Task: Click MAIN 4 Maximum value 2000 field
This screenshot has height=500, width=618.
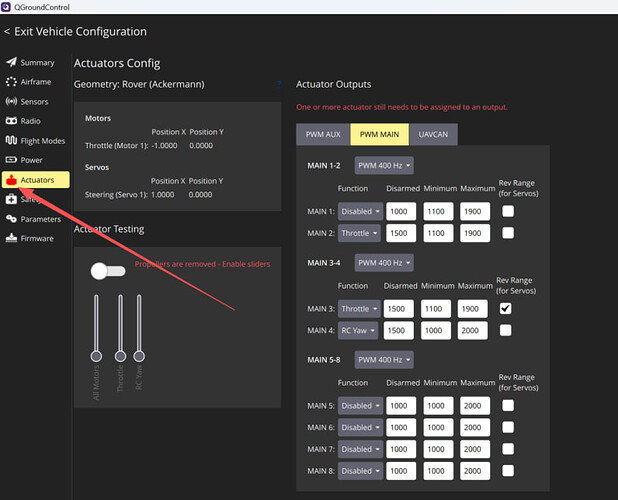Action: [473, 330]
